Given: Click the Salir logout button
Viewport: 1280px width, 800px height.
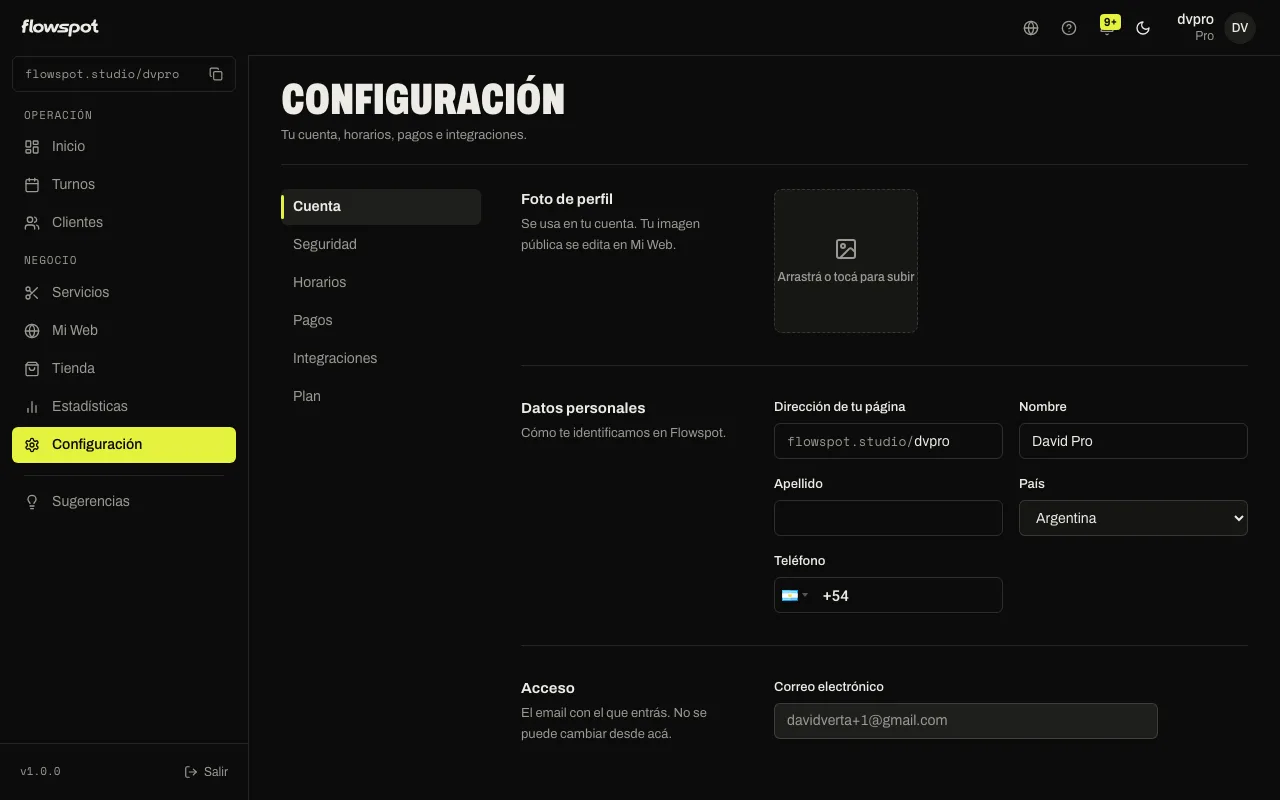Looking at the screenshot, I should point(206,772).
